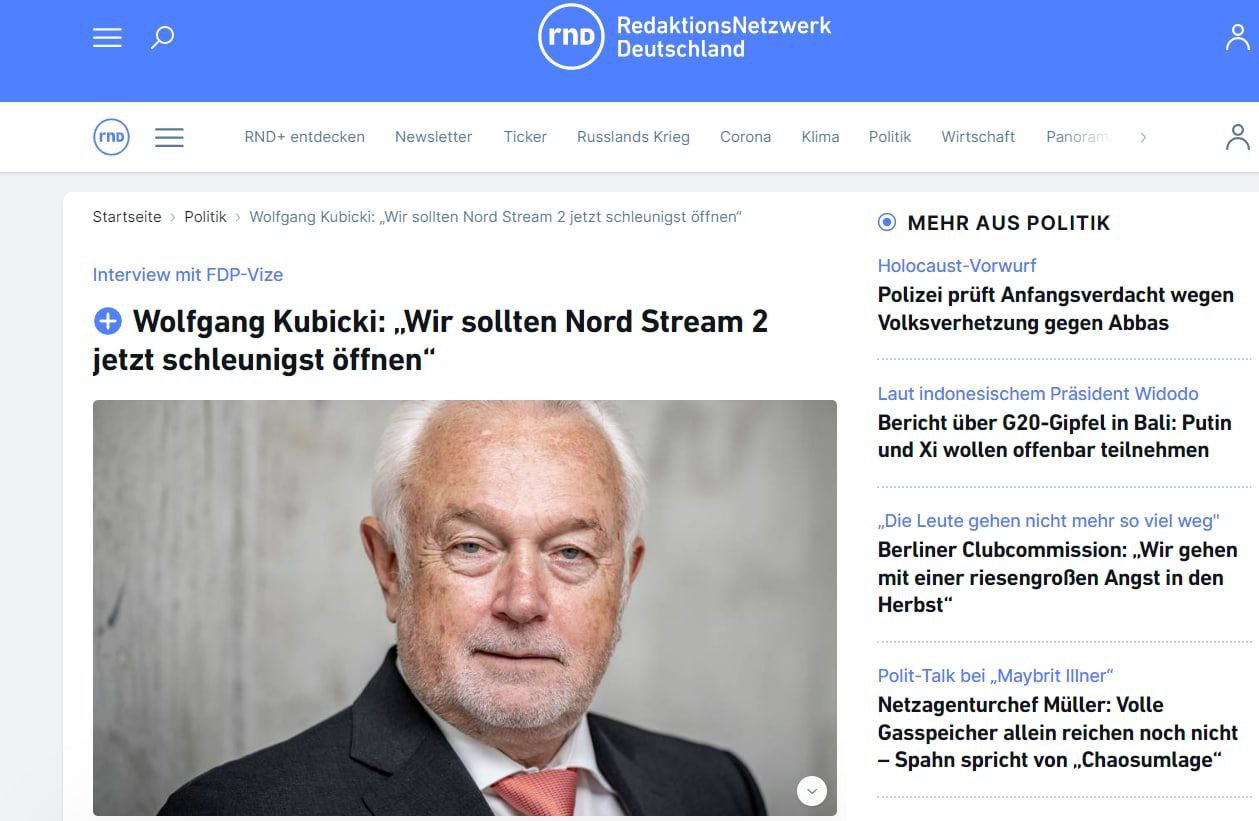Click Politik breadcrumb link
Viewport: 1259px width, 821px height.
205,217
